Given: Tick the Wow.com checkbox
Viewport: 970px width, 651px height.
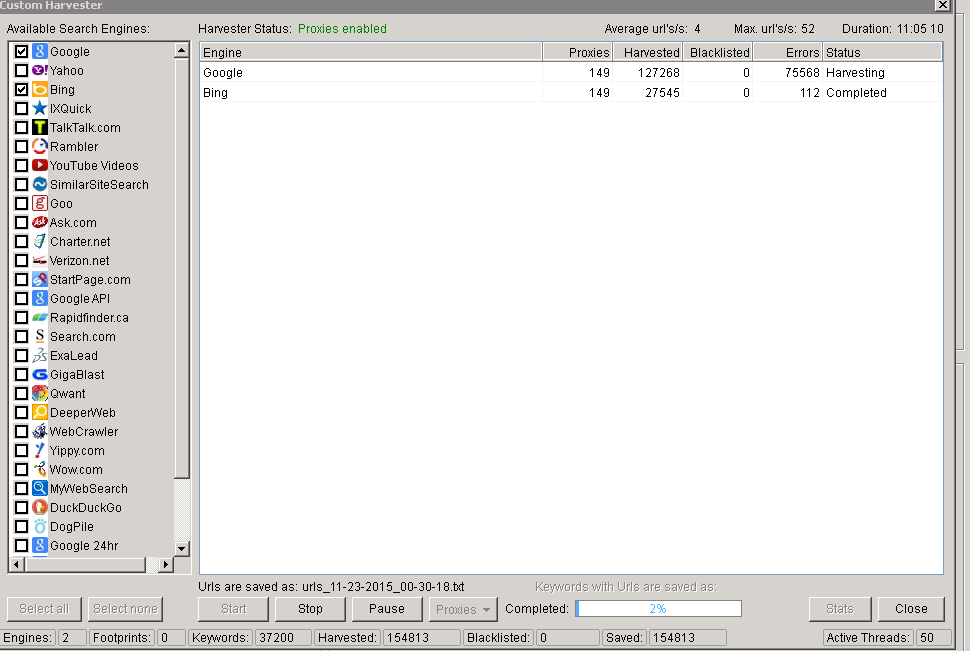Looking at the screenshot, I should tap(22, 470).
